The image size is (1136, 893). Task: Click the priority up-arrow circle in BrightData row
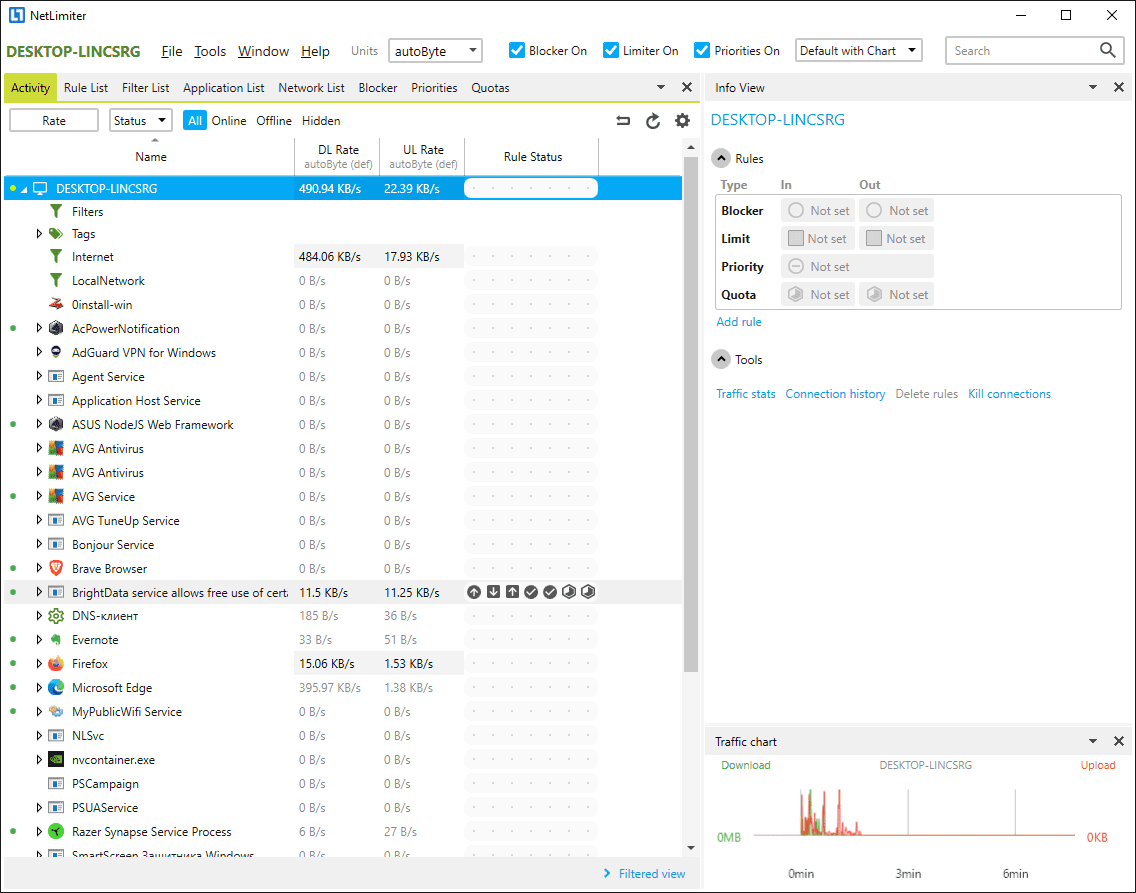474,592
